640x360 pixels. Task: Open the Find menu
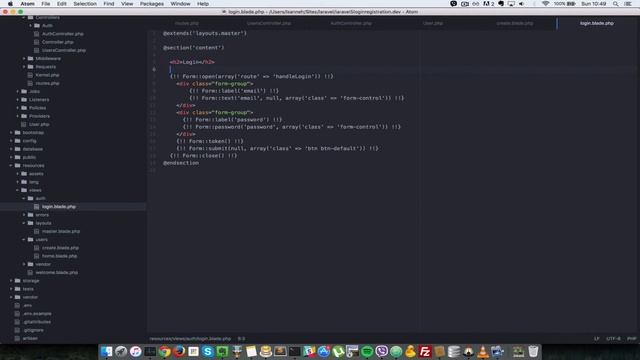click(x=109, y=4)
